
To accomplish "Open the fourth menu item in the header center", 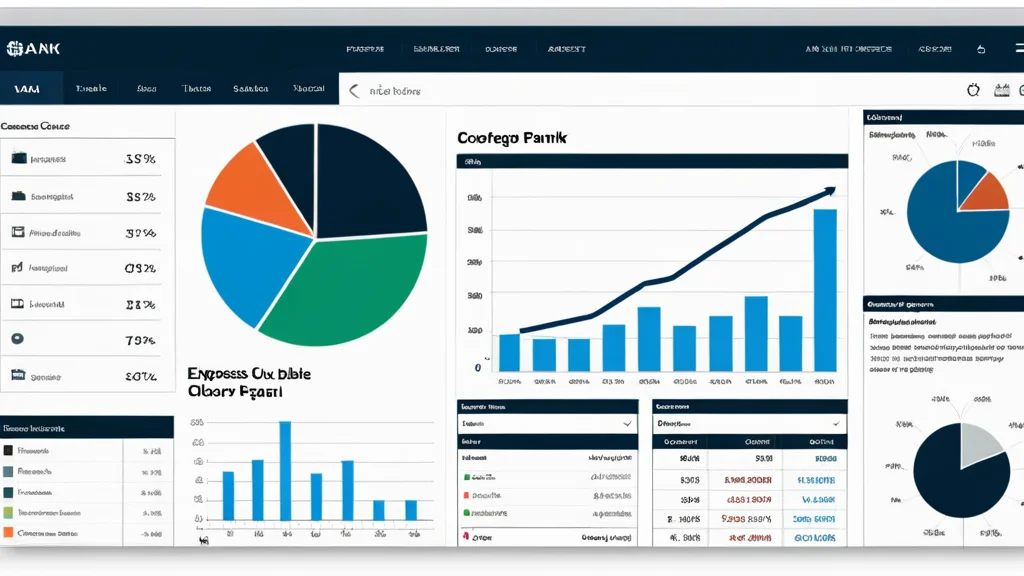I will [x=566, y=49].
